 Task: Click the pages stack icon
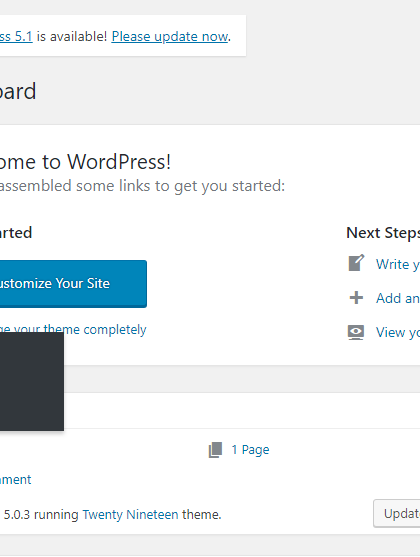point(215,450)
